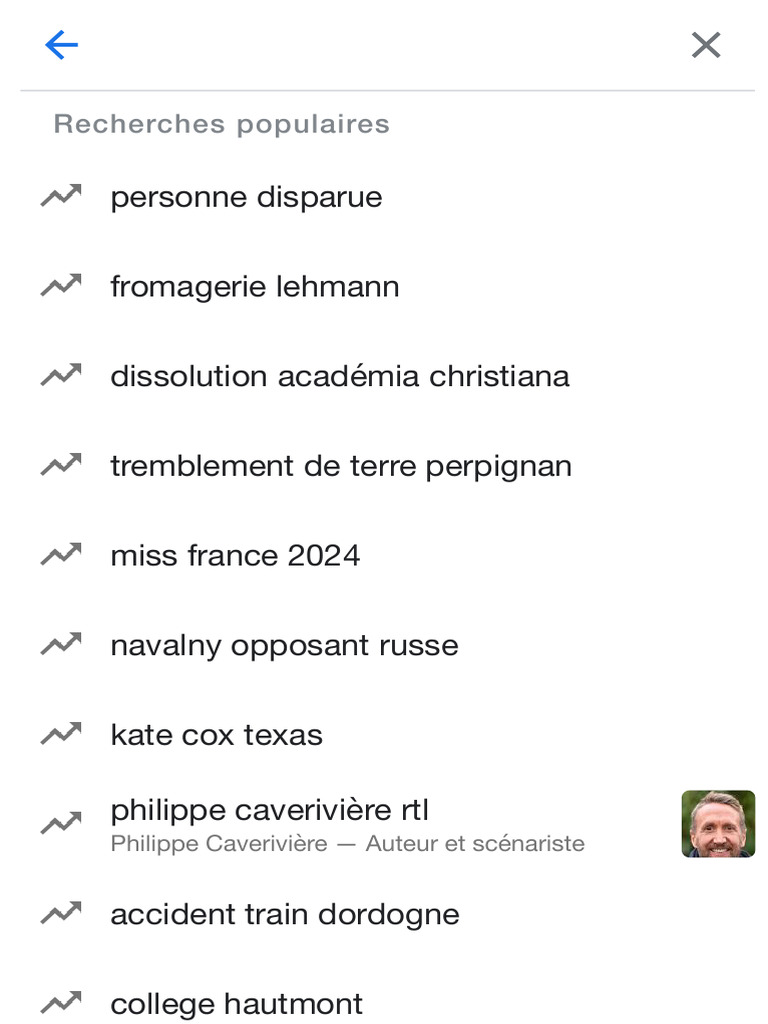
Task: Choose tremblement de terre perpignan suggestion
Action: pos(384,466)
